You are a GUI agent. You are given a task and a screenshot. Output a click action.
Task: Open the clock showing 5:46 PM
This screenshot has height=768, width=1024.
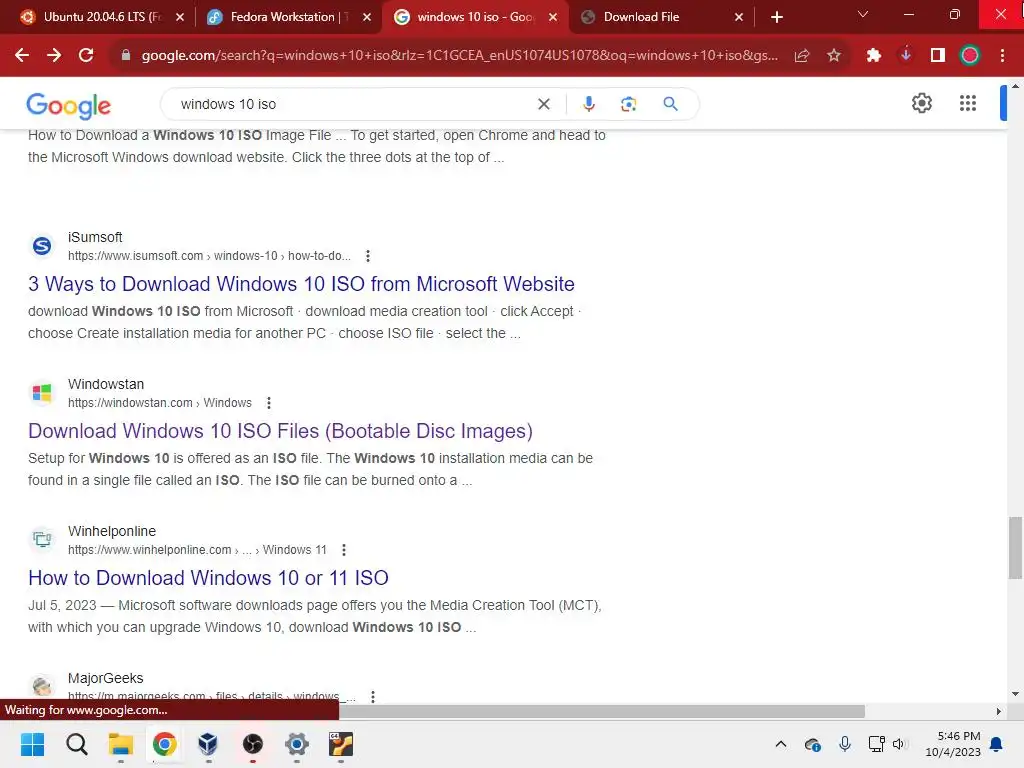[953, 744]
